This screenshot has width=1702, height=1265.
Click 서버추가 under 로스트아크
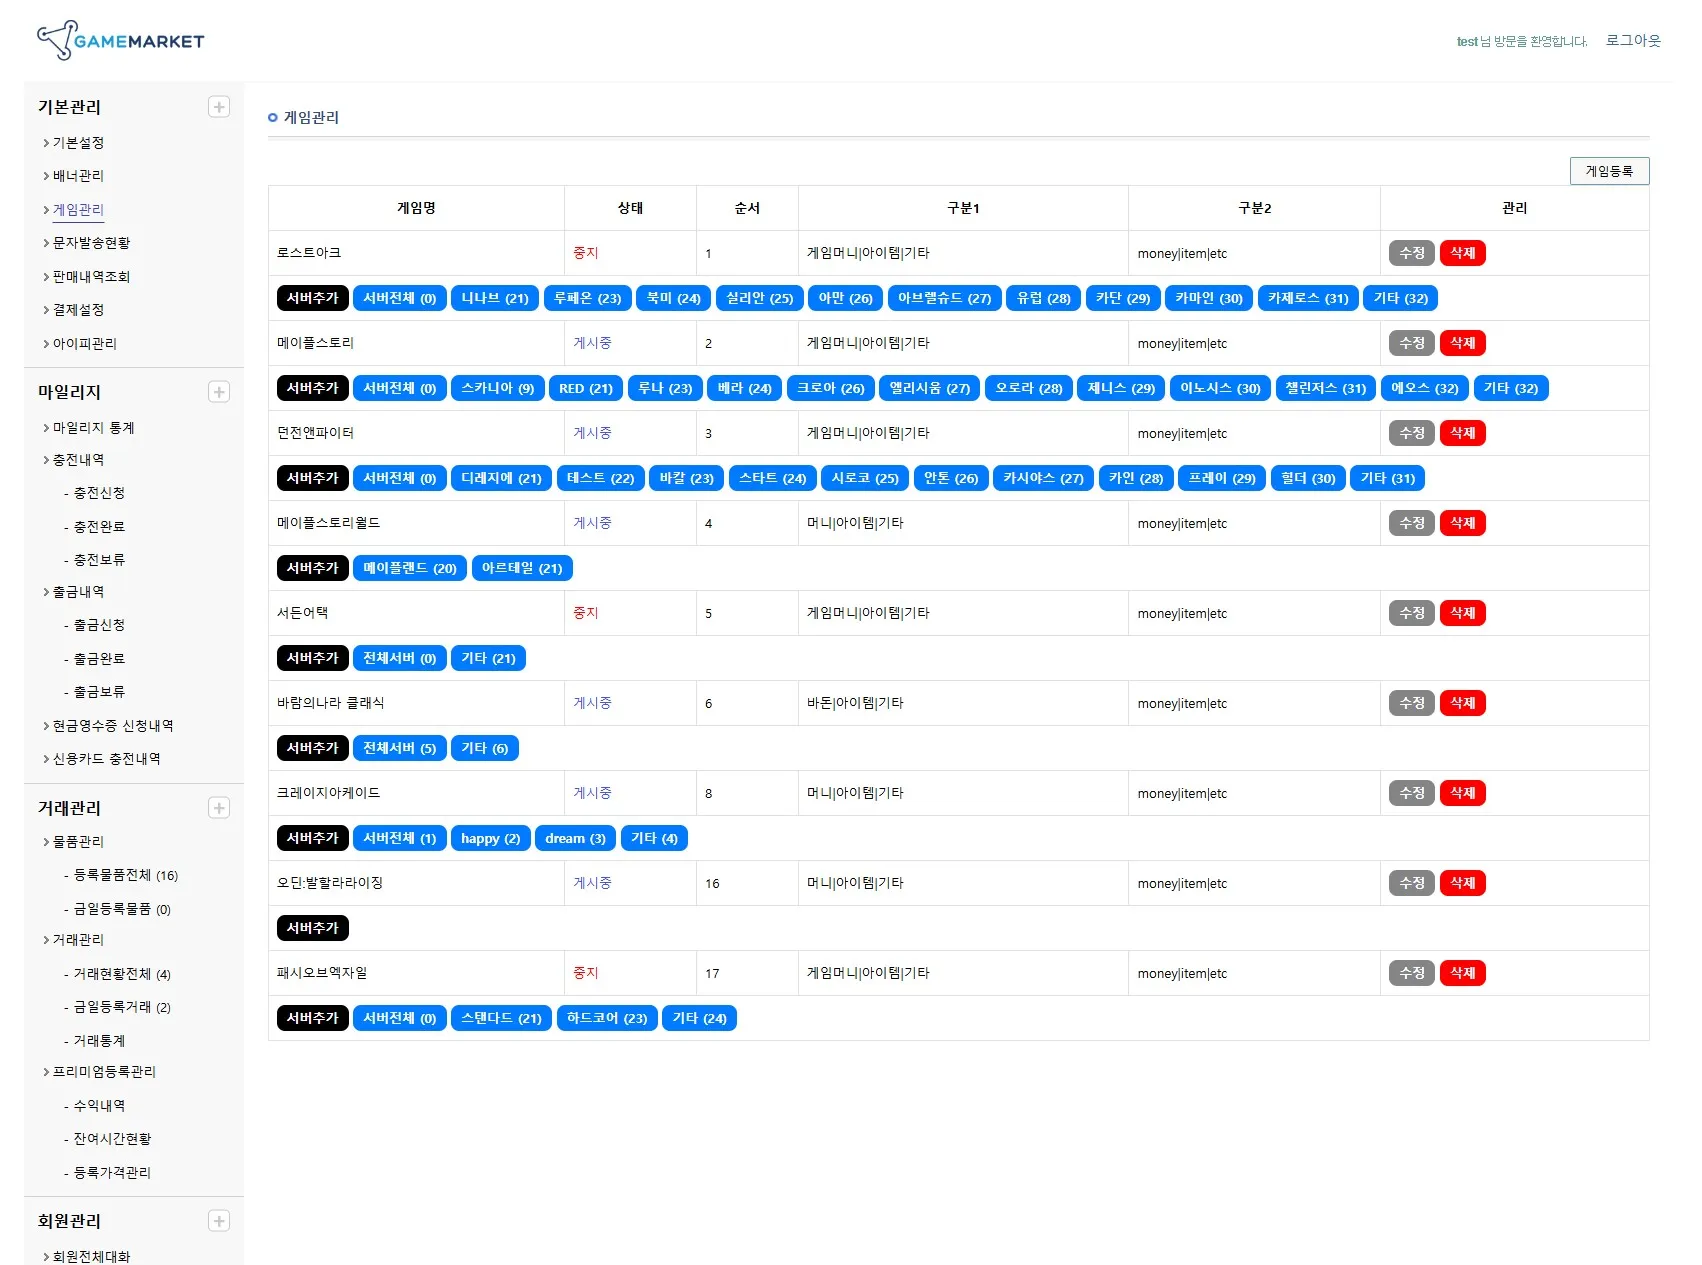click(x=312, y=298)
